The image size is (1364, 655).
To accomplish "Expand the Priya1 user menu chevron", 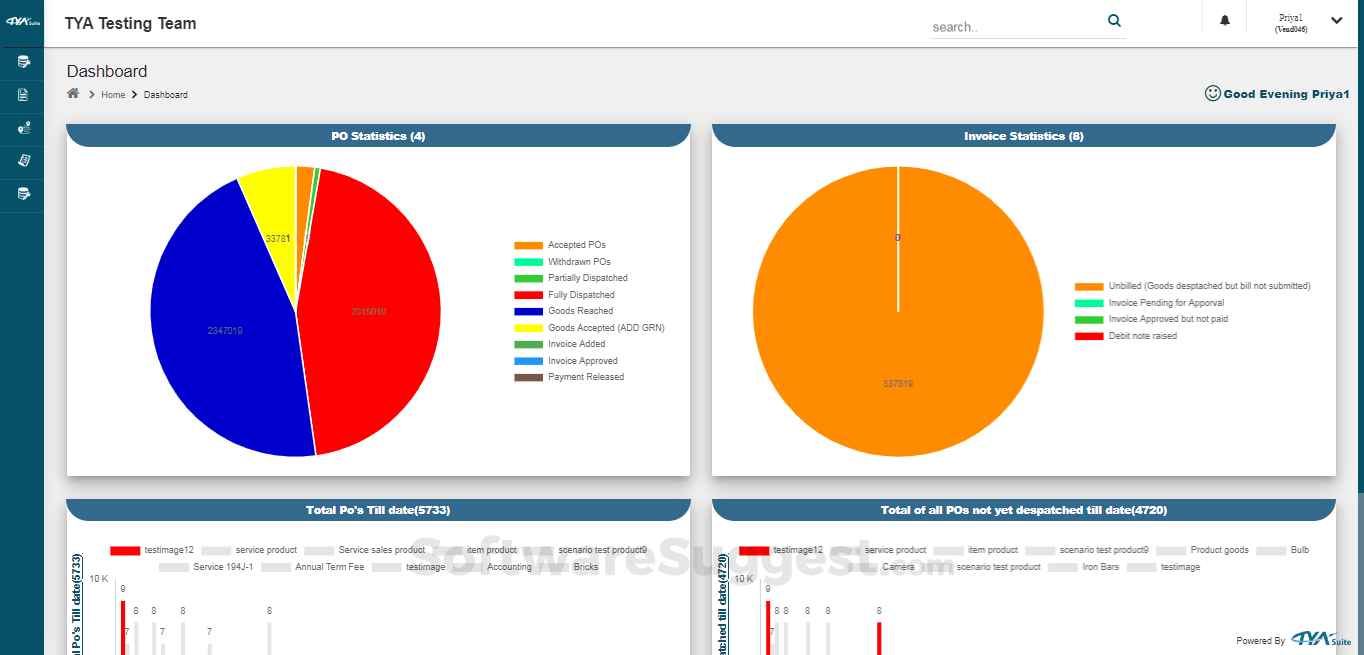I will [x=1337, y=20].
